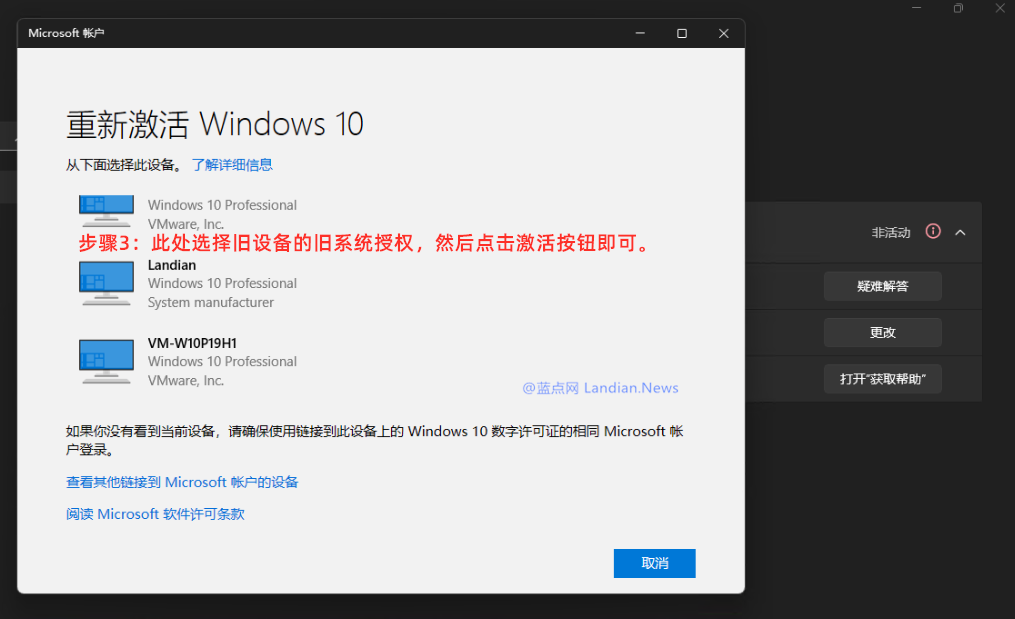Image resolution: width=1015 pixels, height=619 pixels.
Task: Open 阅读 Microsoft 软件许可条款 link
Action: click(155, 514)
